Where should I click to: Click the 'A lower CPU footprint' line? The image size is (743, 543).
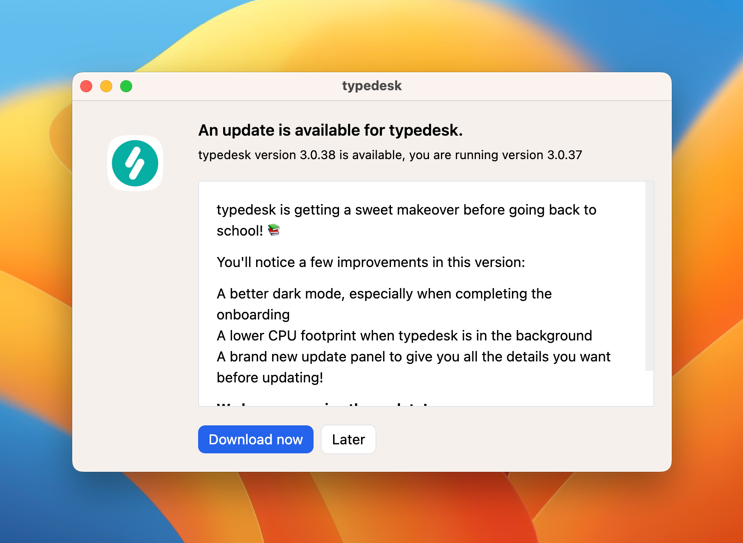click(x=404, y=335)
